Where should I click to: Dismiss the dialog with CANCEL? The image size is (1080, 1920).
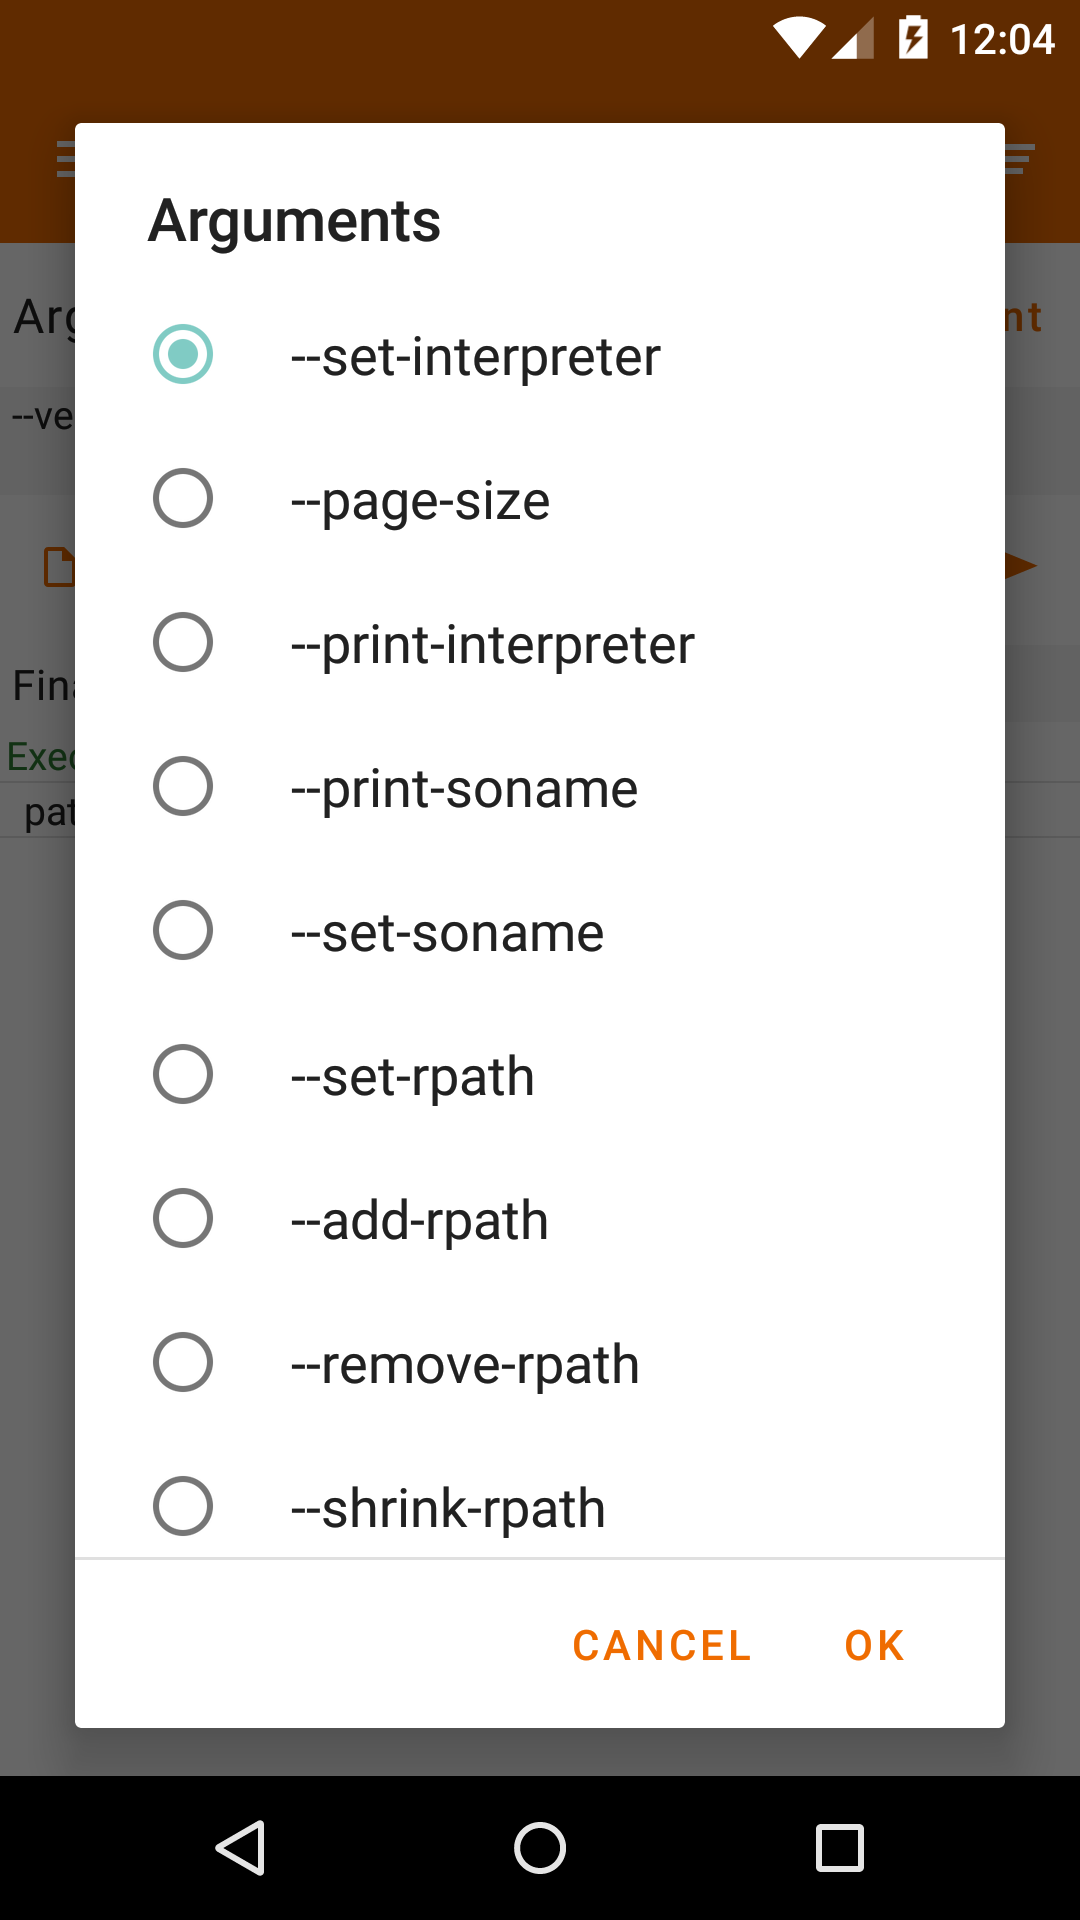(x=660, y=1645)
